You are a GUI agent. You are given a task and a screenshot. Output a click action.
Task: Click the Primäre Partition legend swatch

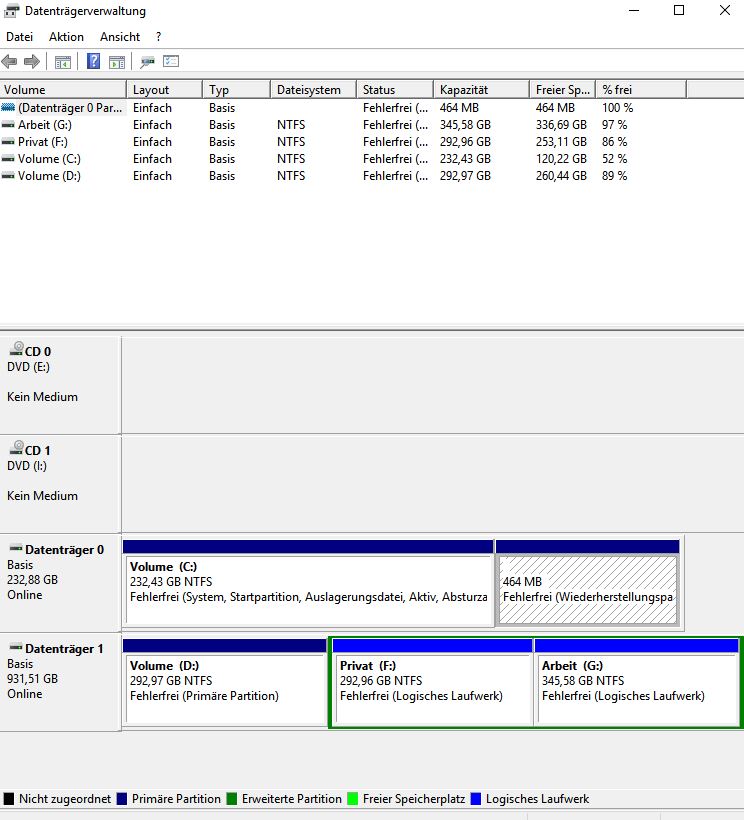122,799
